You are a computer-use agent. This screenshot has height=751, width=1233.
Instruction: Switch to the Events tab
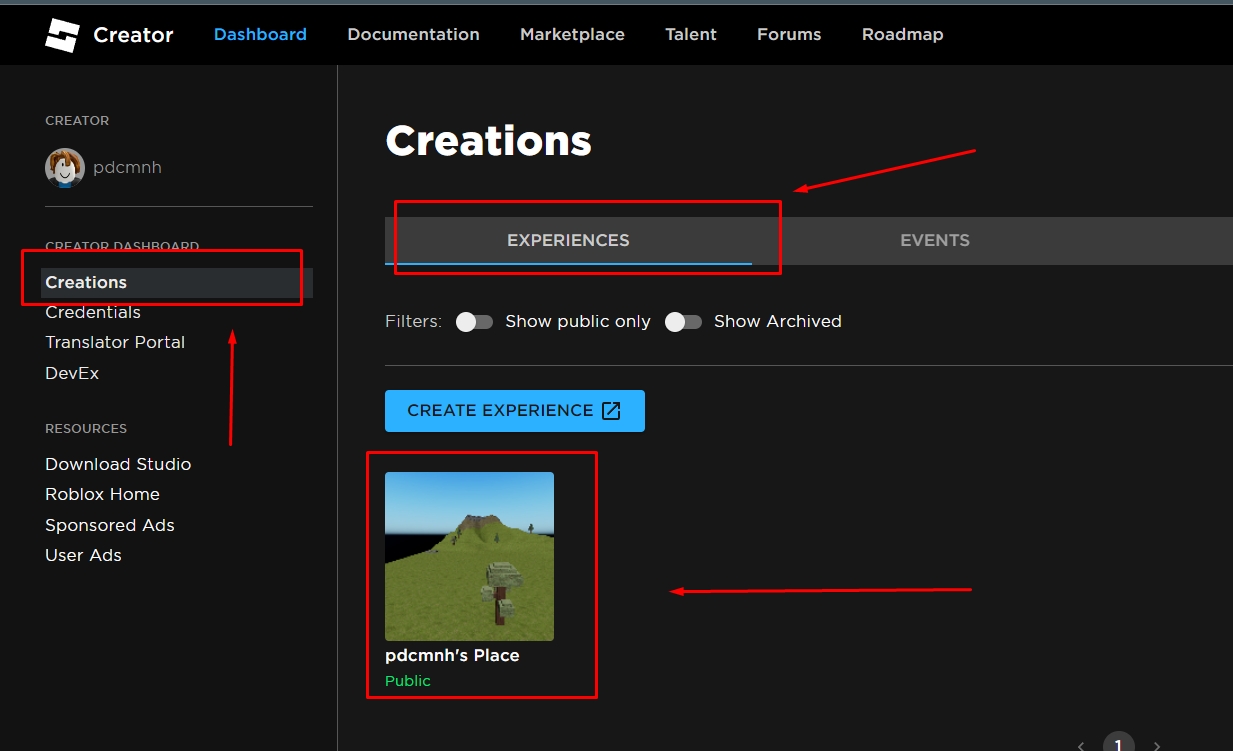click(x=934, y=240)
